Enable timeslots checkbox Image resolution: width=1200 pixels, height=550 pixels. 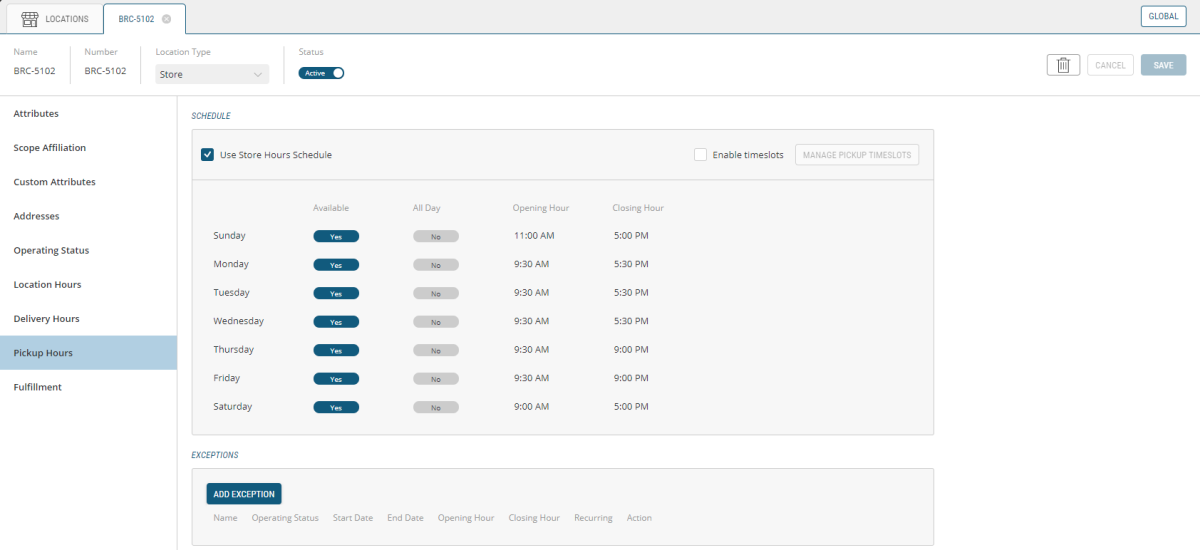point(701,155)
